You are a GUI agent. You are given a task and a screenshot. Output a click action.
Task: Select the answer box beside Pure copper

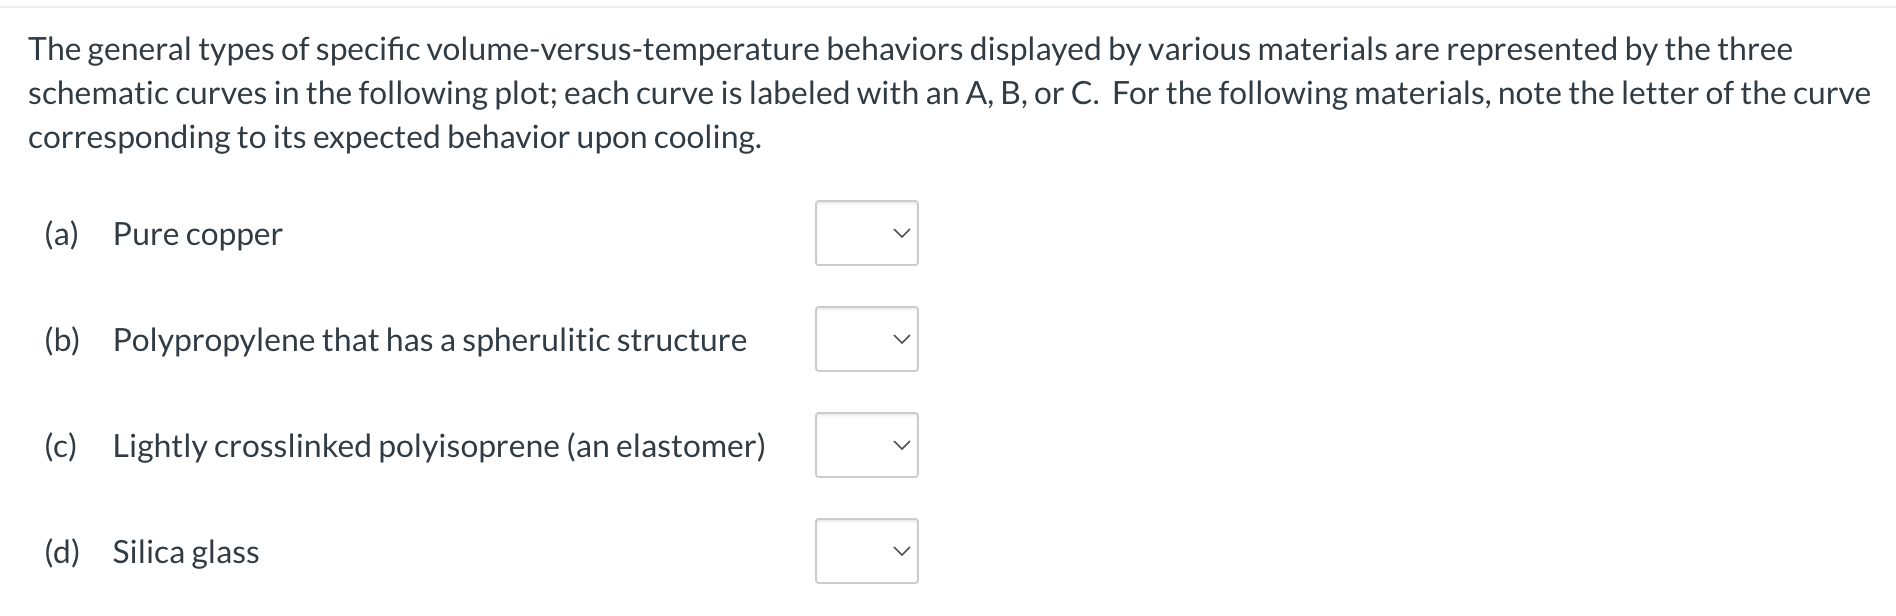[x=866, y=233]
